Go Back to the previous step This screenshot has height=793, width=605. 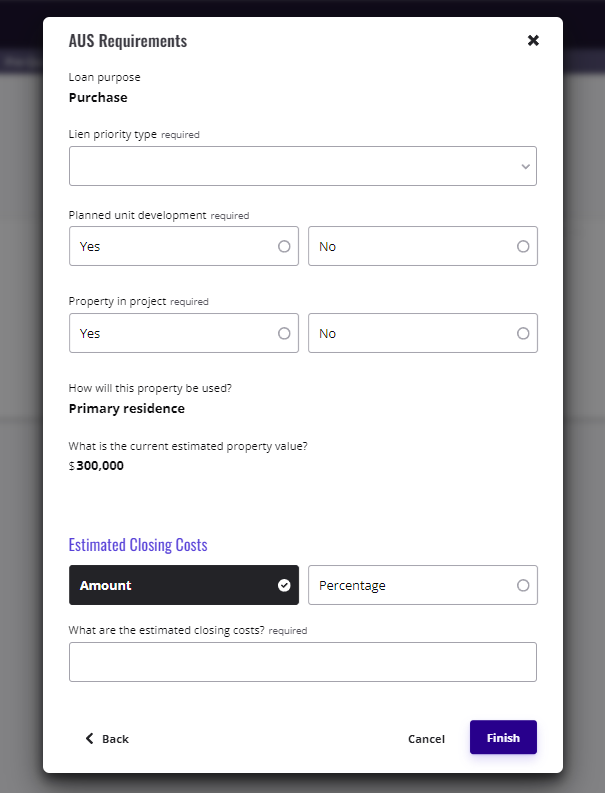coord(107,739)
